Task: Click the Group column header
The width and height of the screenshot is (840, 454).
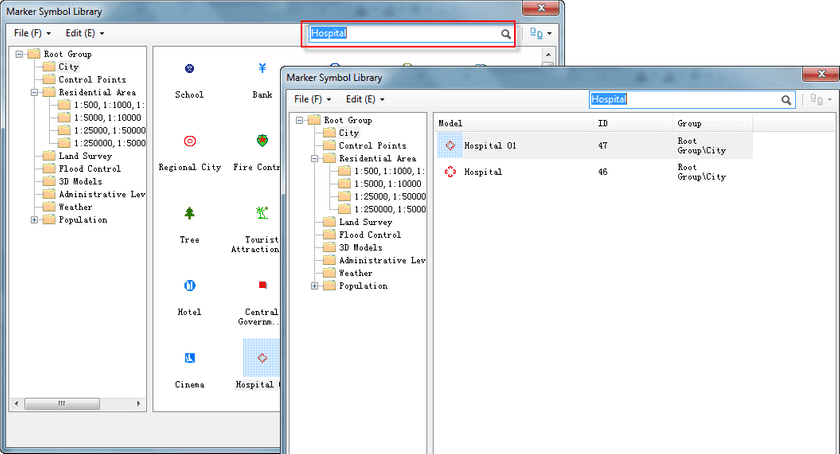Action: tap(689, 124)
